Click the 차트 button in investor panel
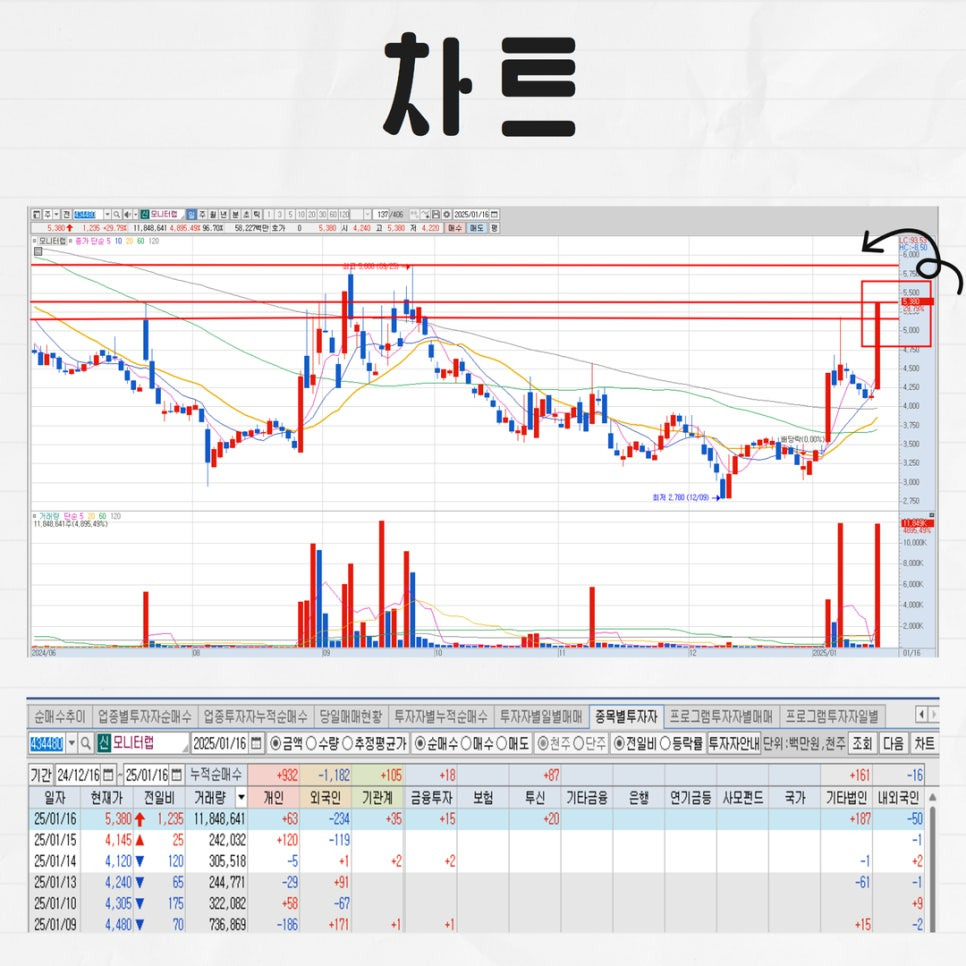 click(923, 744)
